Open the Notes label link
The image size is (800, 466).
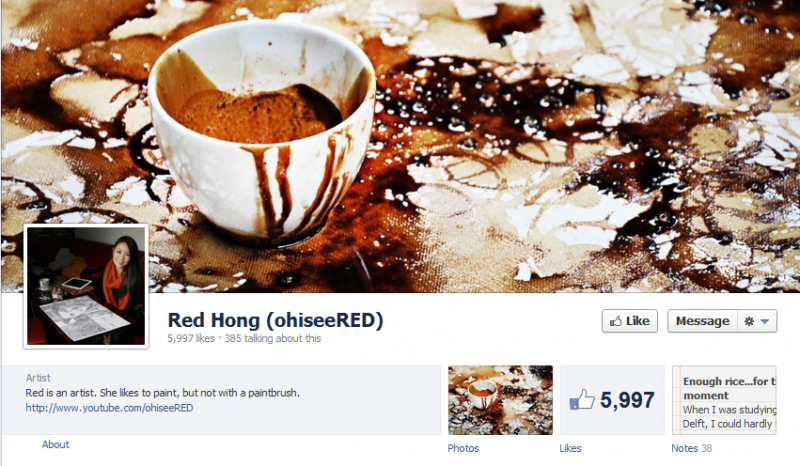pos(684,448)
